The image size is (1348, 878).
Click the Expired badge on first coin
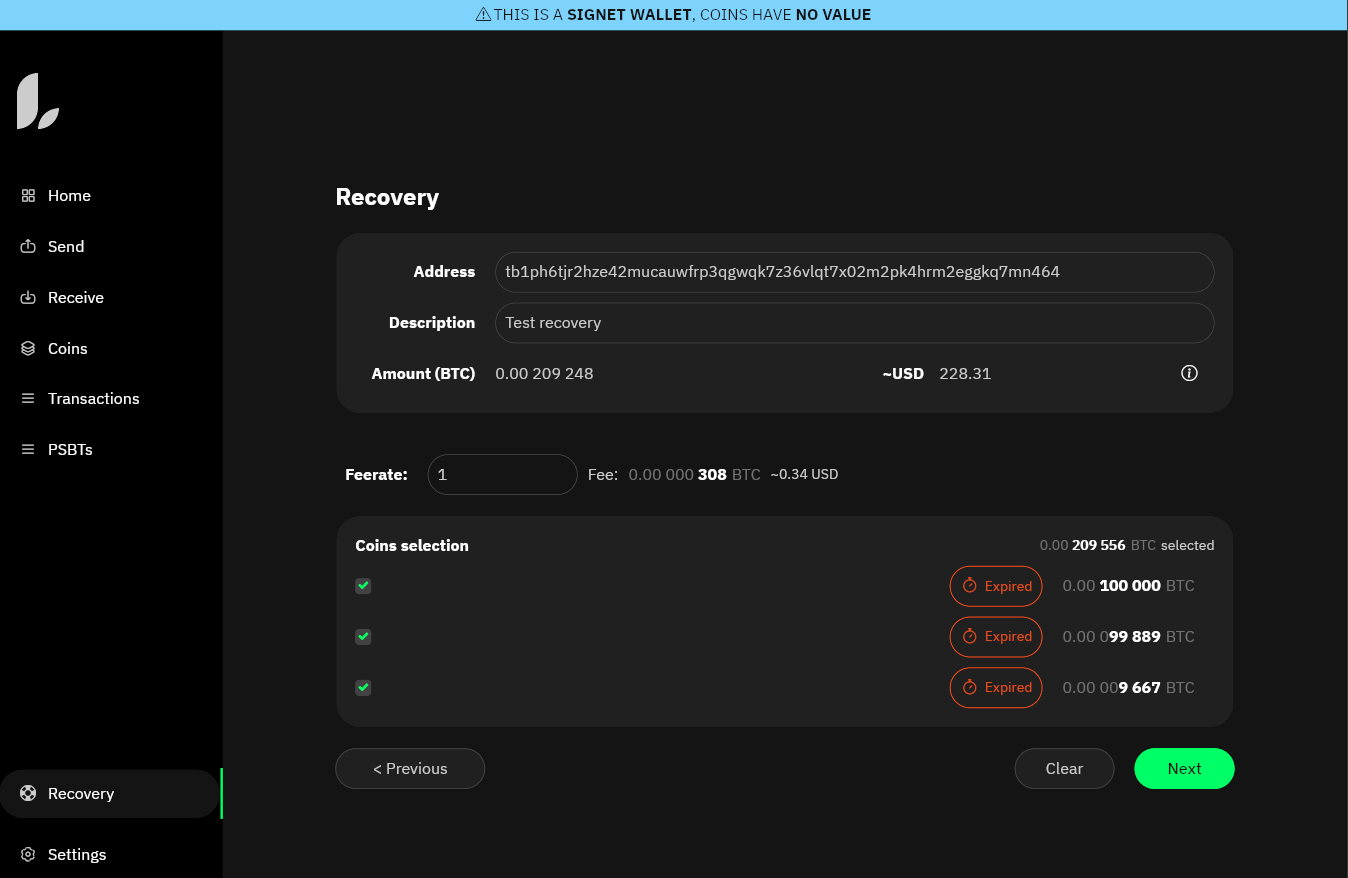point(996,587)
